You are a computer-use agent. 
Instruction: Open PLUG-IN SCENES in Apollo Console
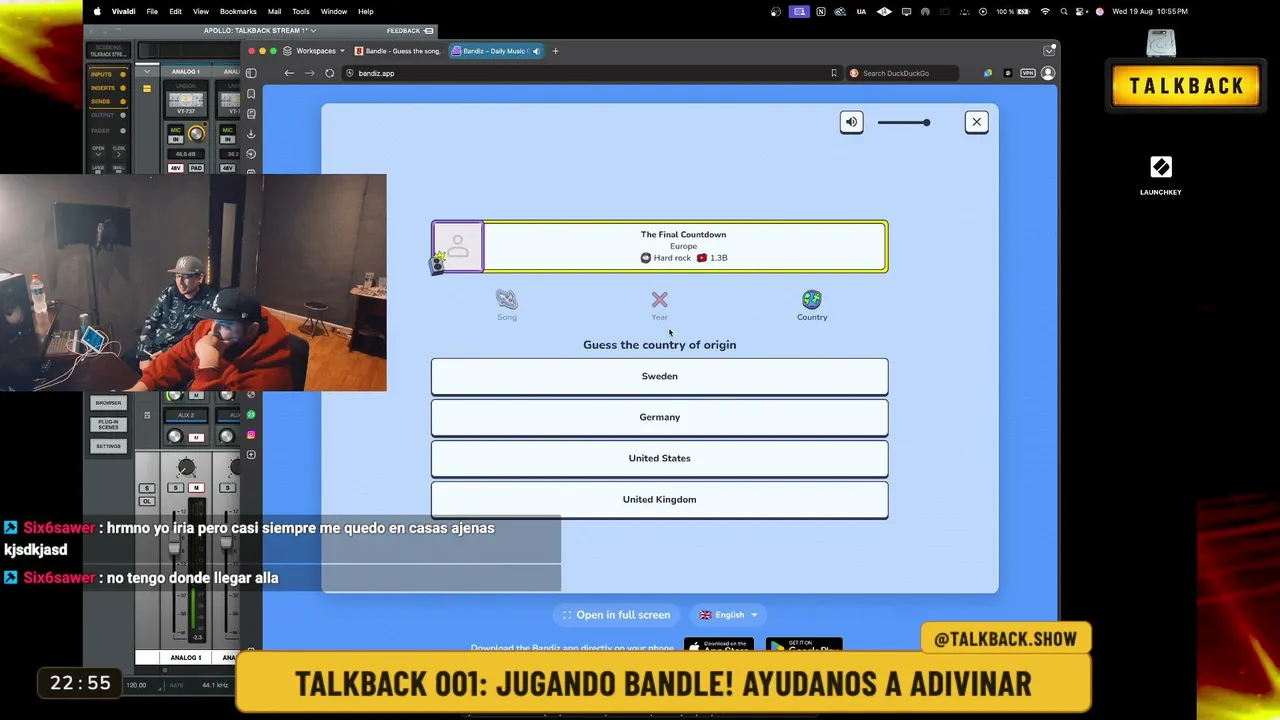tap(108, 424)
